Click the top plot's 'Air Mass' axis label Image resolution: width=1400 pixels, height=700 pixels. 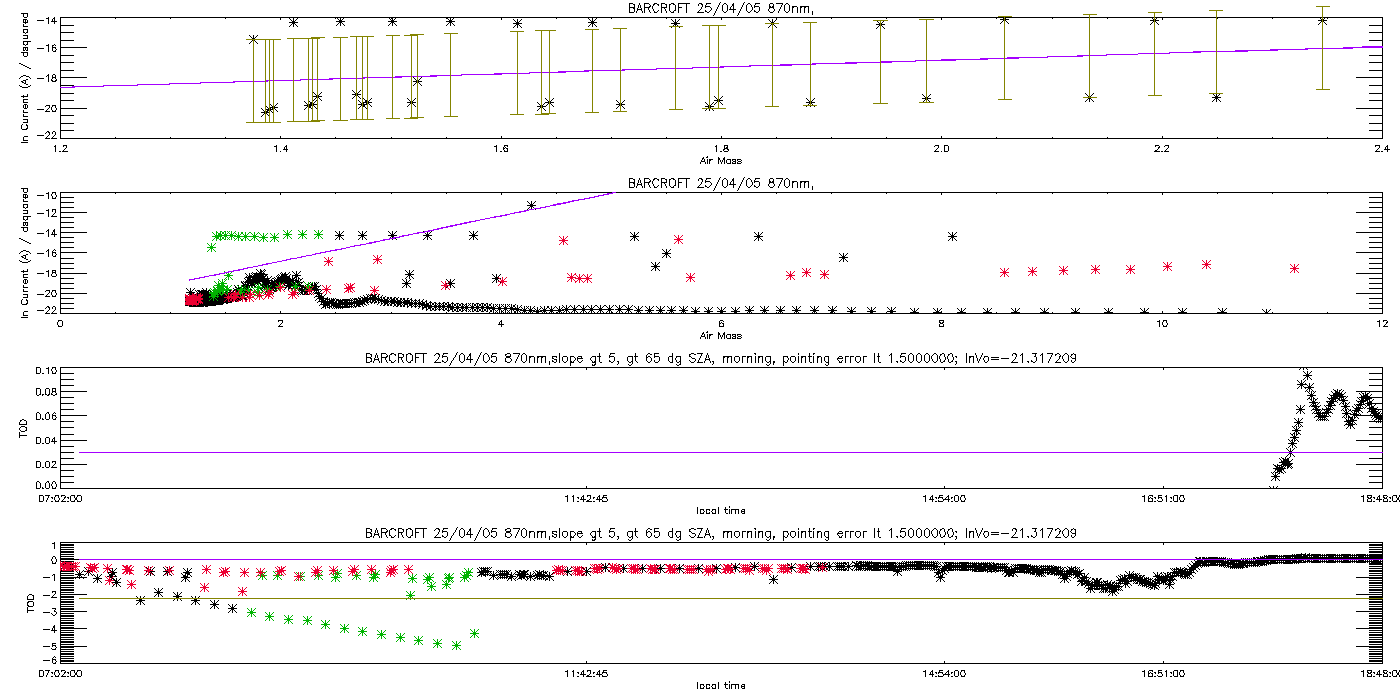(720, 160)
